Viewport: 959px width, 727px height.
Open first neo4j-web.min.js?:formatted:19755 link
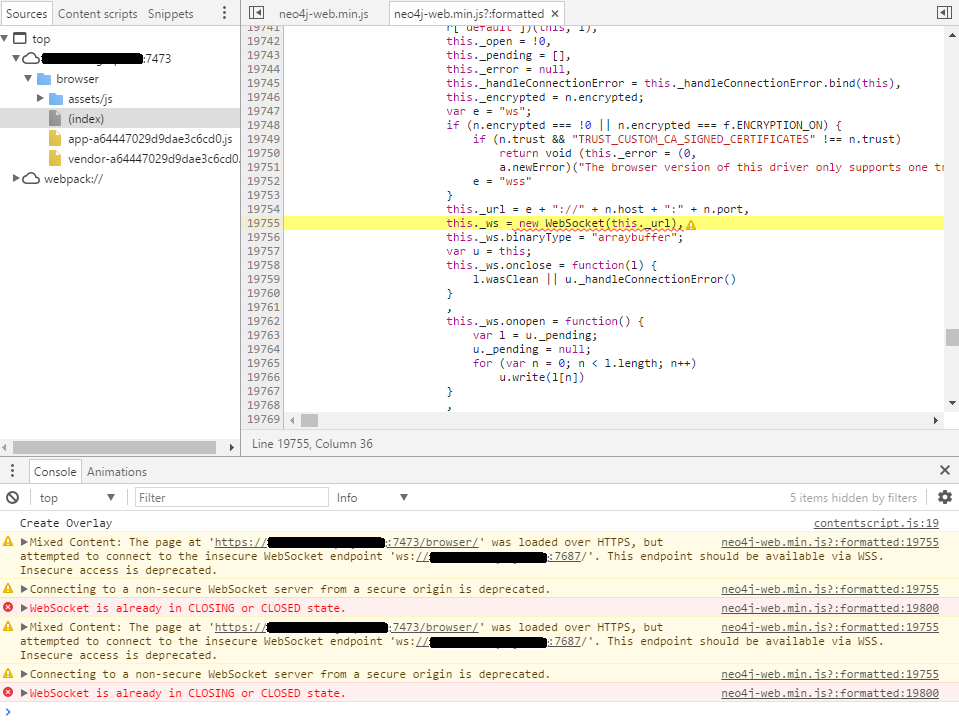tap(829, 542)
